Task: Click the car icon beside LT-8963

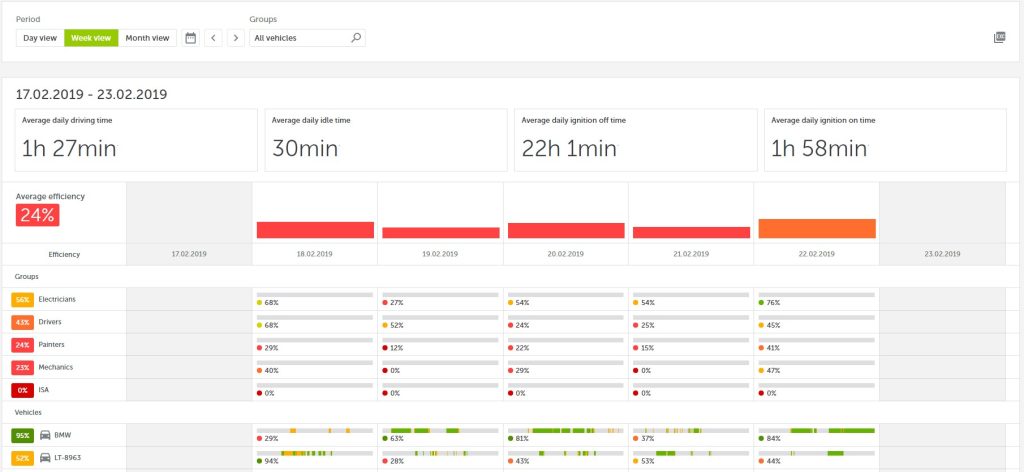Action: tap(46, 458)
